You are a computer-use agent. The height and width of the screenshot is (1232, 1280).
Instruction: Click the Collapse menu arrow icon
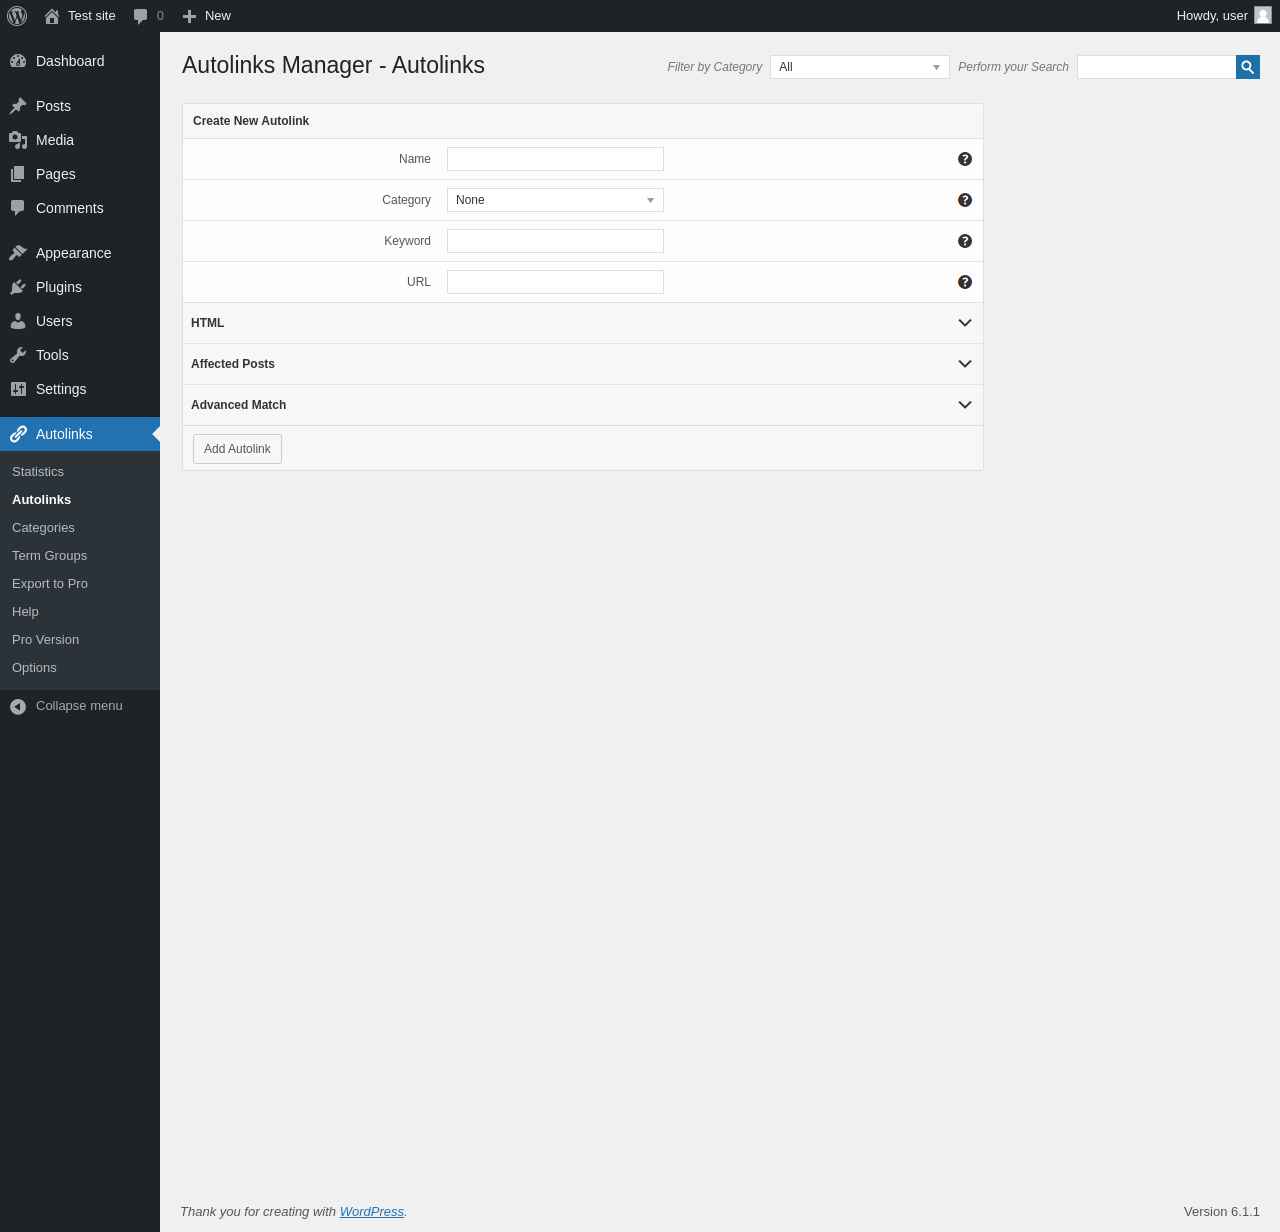(x=18, y=706)
